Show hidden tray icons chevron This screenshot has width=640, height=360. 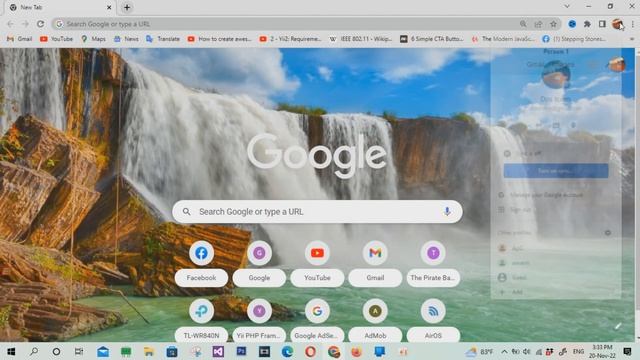pyautogui.click(x=504, y=351)
